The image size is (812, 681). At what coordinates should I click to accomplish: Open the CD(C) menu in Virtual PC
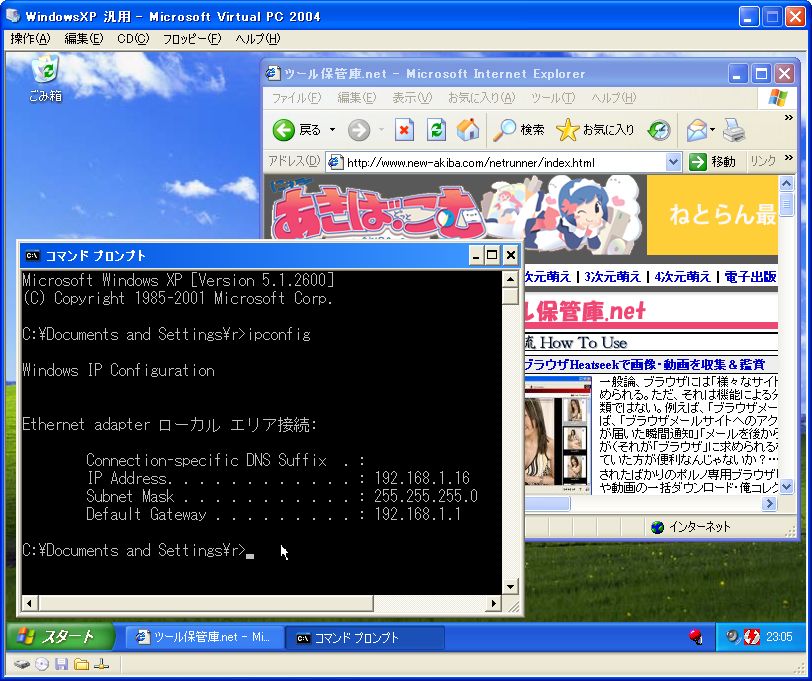coord(133,39)
